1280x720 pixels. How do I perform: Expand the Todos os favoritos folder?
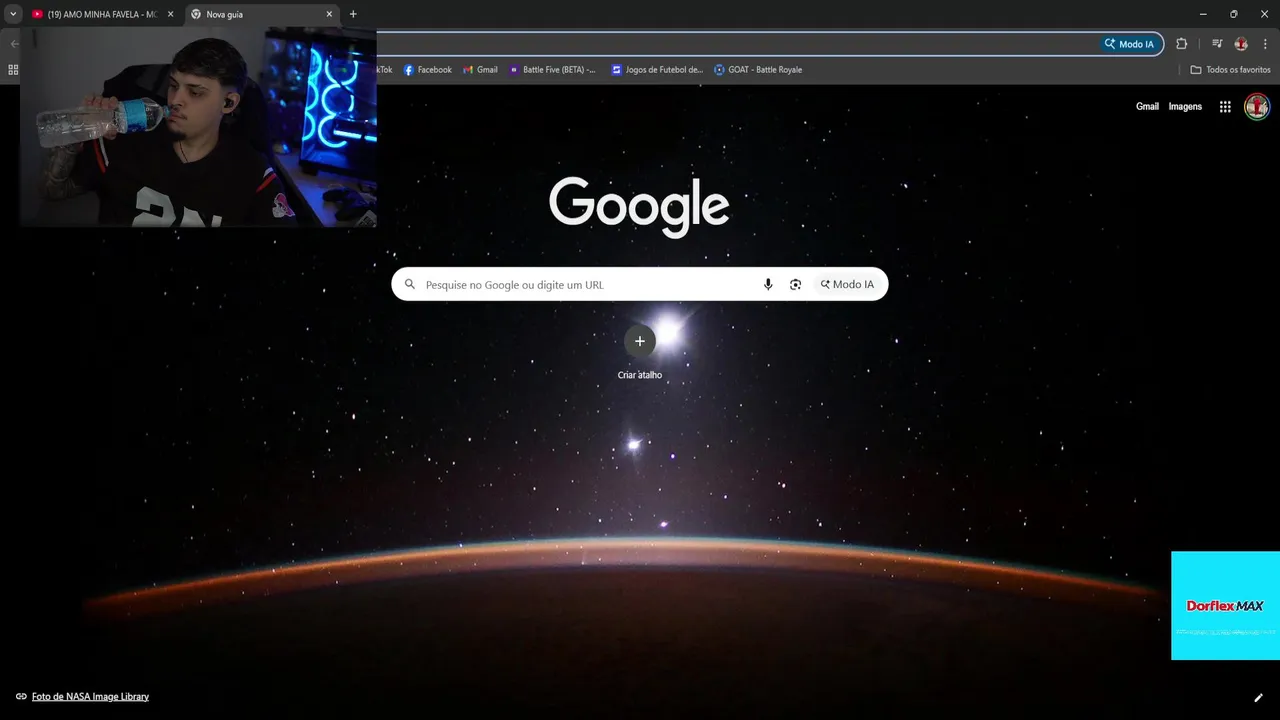pos(1230,70)
